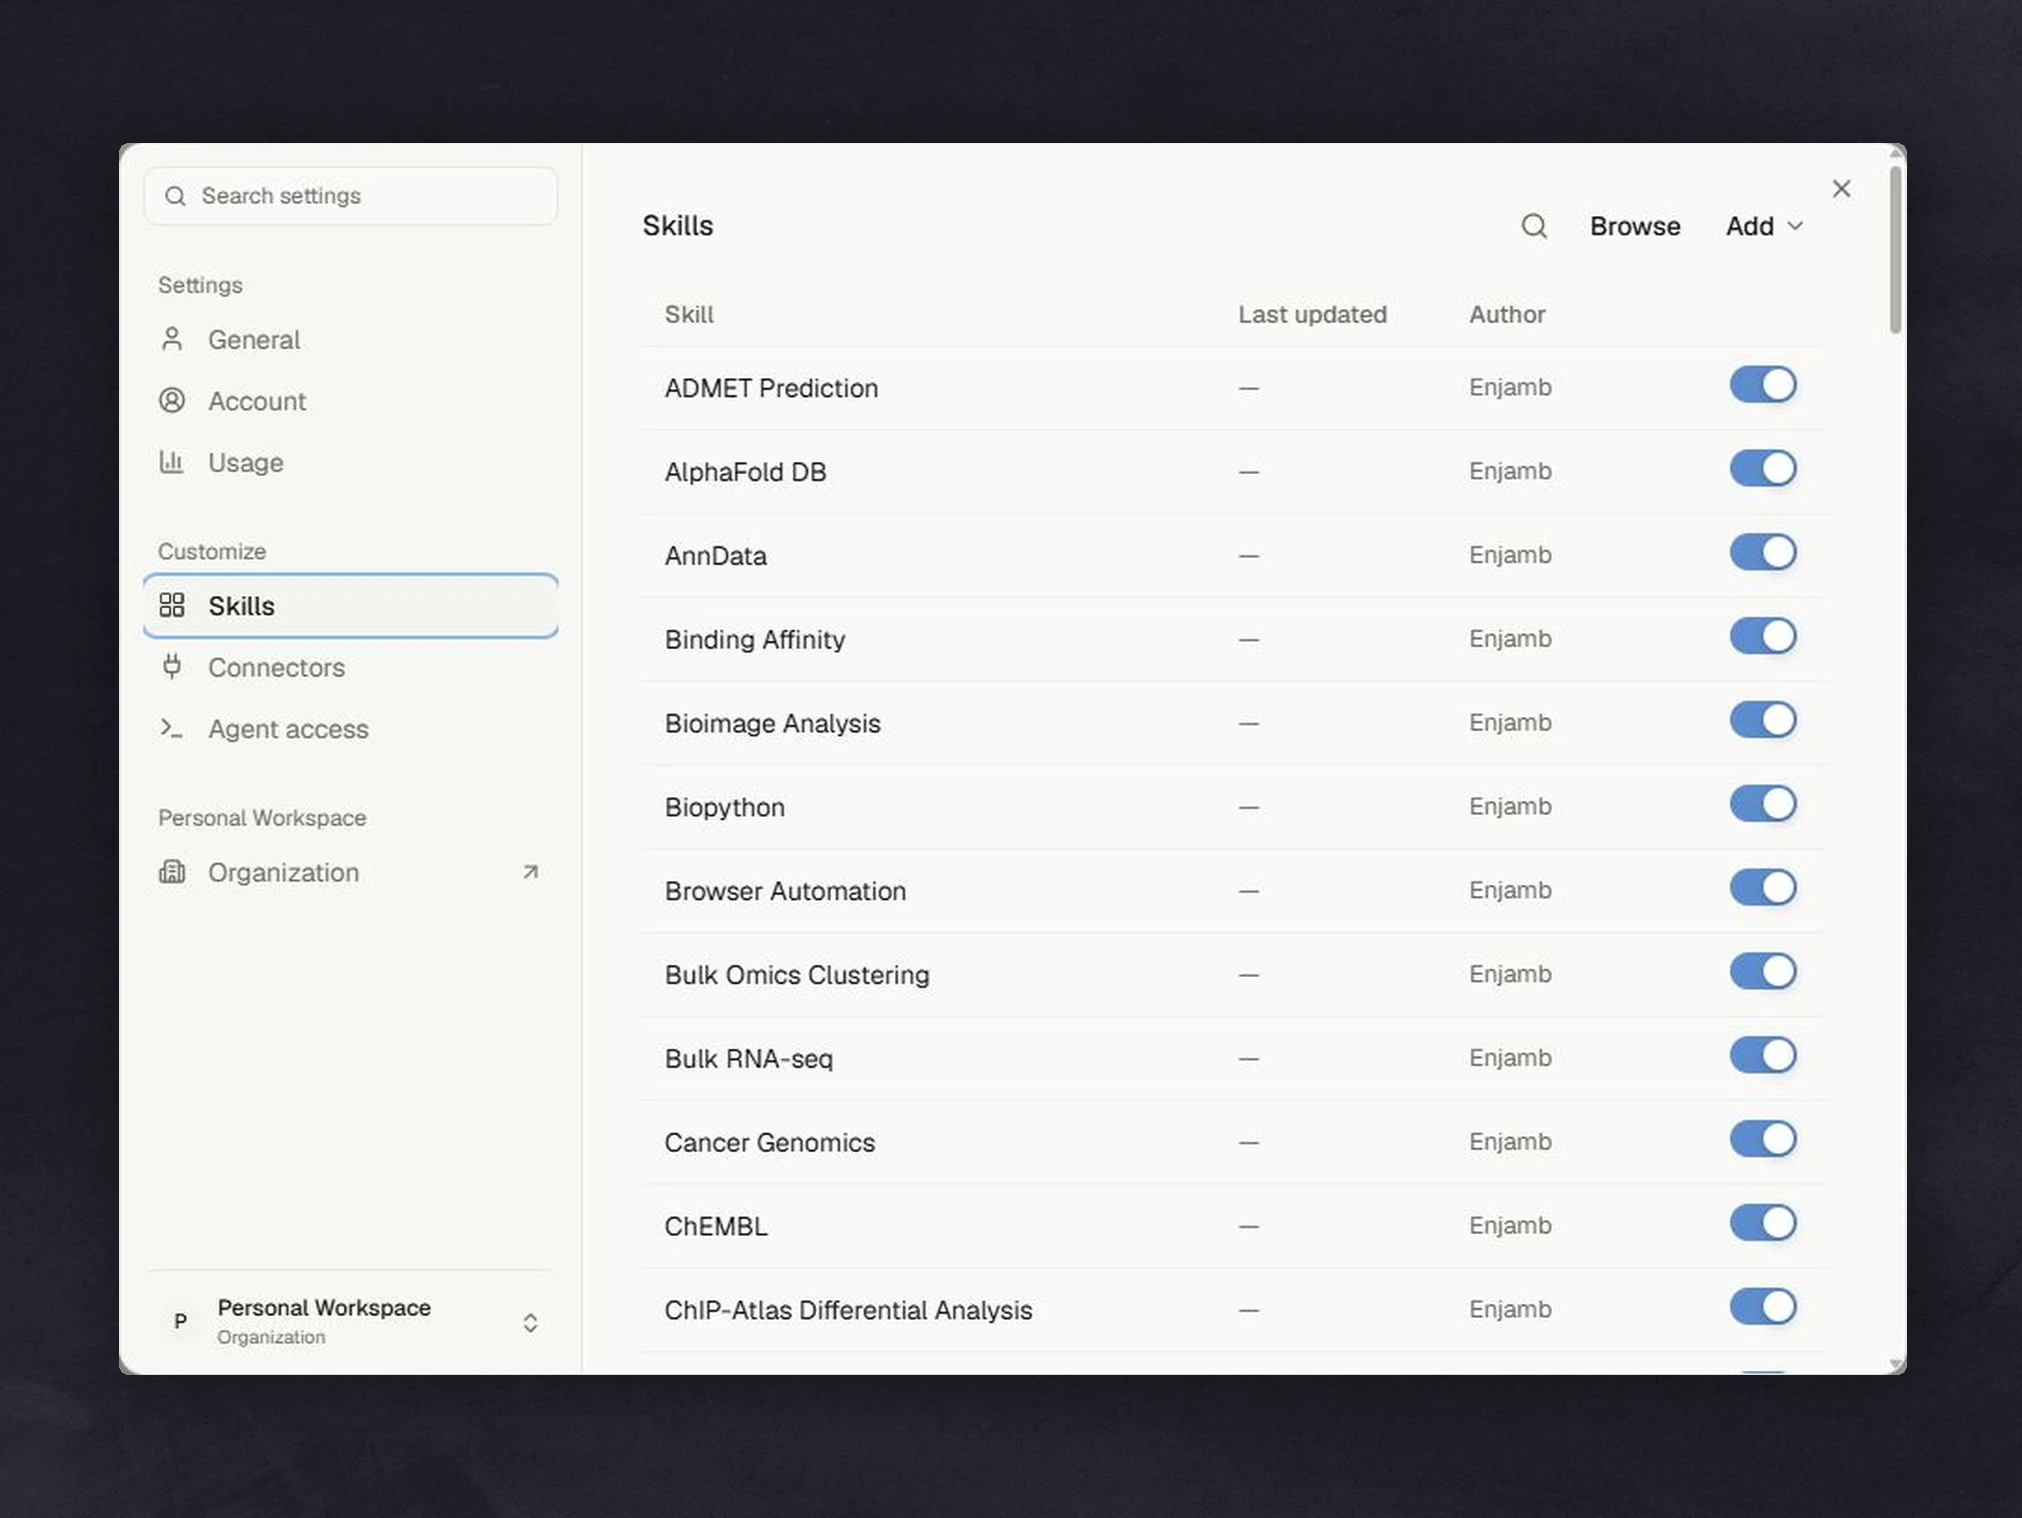The height and width of the screenshot is (1518, 2022).
Task: Disable the Bulk Omics Clustering skill
Action: [1763, 972]
